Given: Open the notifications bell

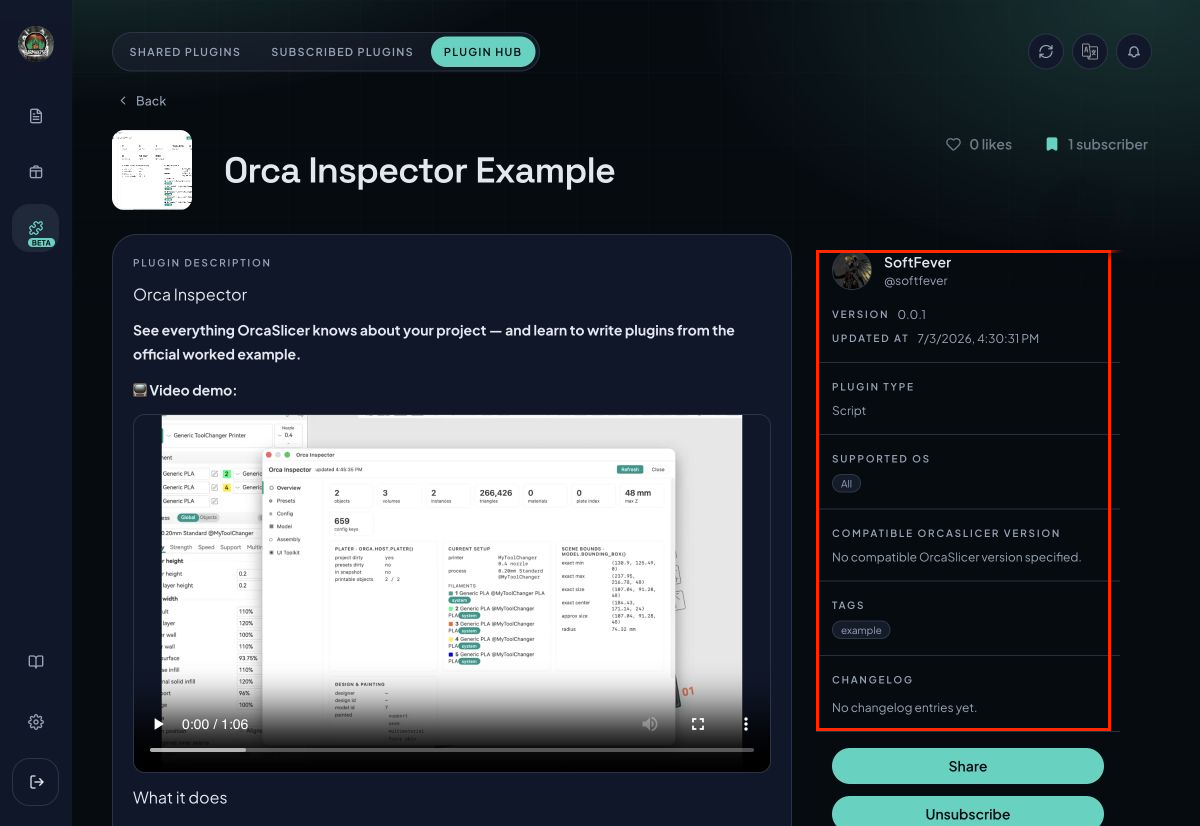Looking at the screenshot, I should tap(1134, 52).
